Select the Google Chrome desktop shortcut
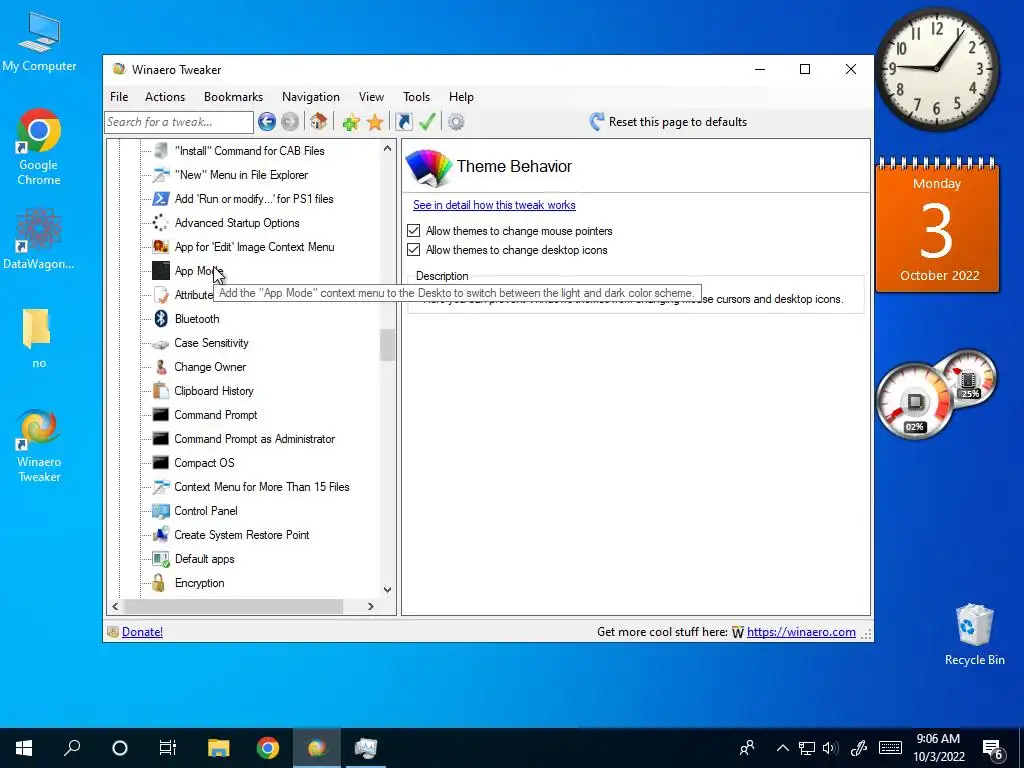The image size is (1024, 768). (x=39, y=148)
